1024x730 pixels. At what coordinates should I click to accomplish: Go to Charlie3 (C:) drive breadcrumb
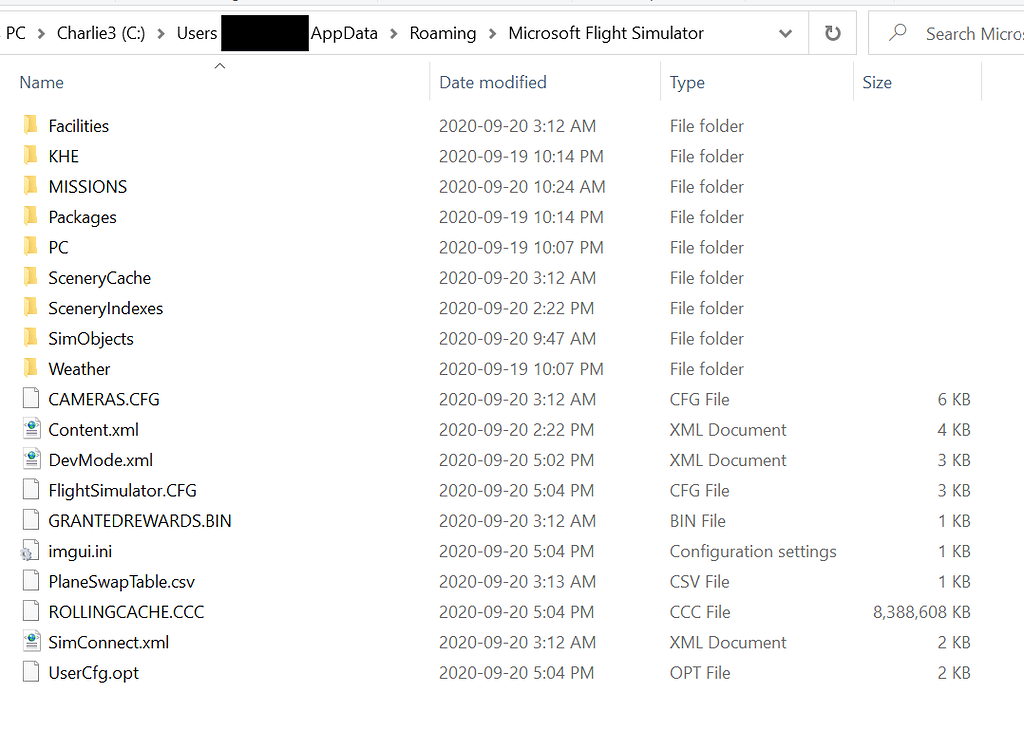tap(100, 33)
